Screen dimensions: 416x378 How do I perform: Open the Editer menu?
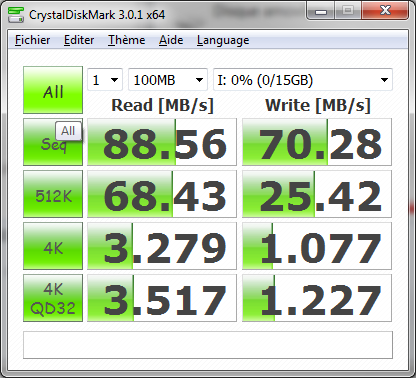[x=79, y=40]
